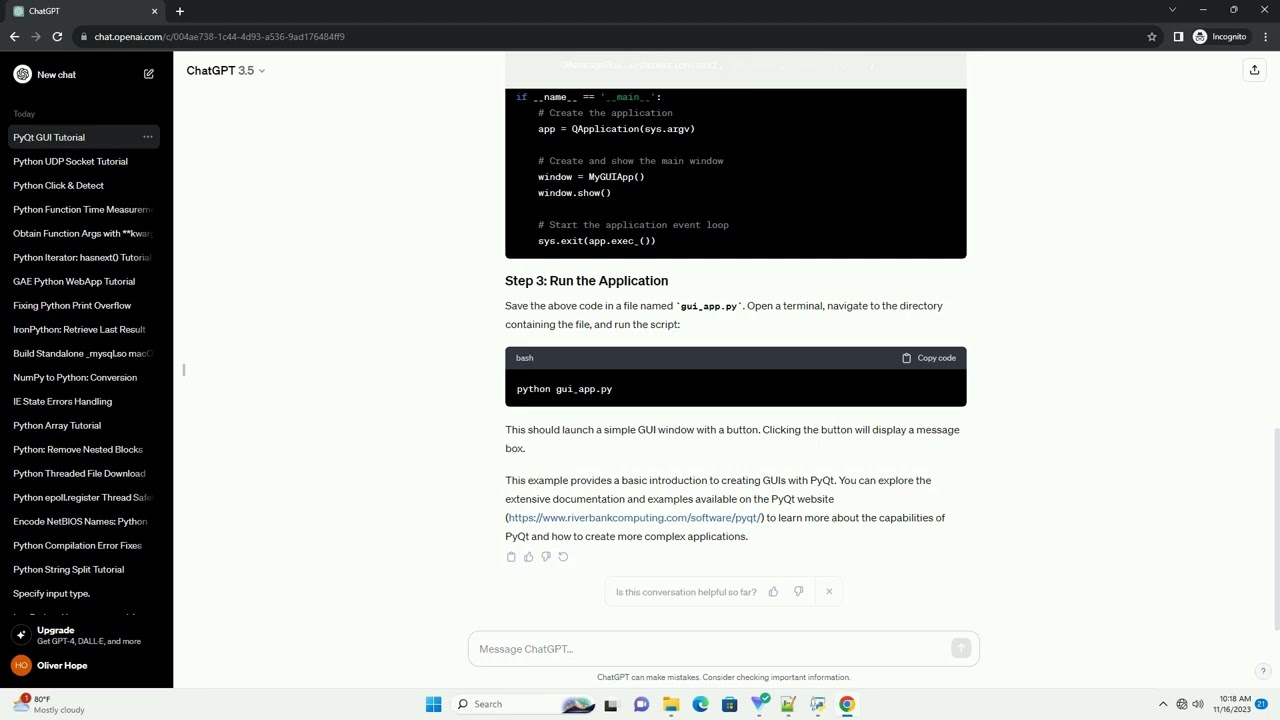The height and width of the screenshot is (720, 1280).
Task: Click the browser address bar URL
Action: pos(219,37)
